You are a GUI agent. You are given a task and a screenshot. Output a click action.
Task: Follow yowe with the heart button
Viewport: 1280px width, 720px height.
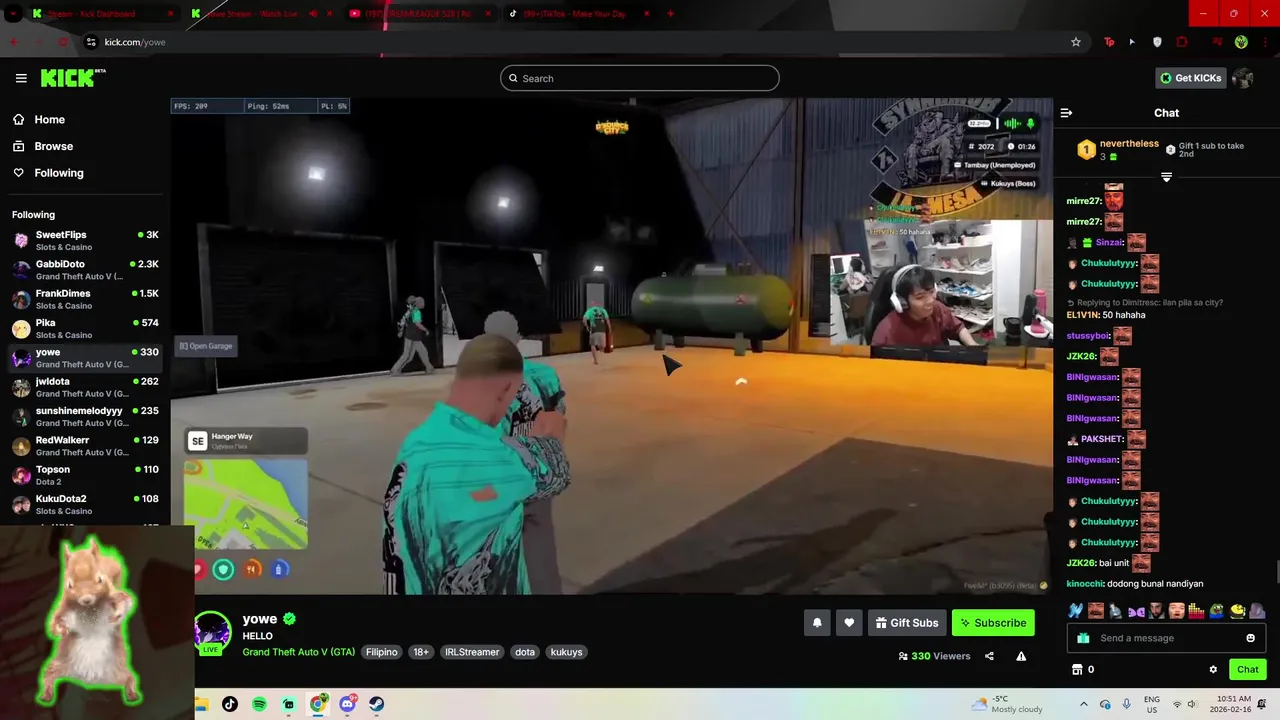click(849, 623)
